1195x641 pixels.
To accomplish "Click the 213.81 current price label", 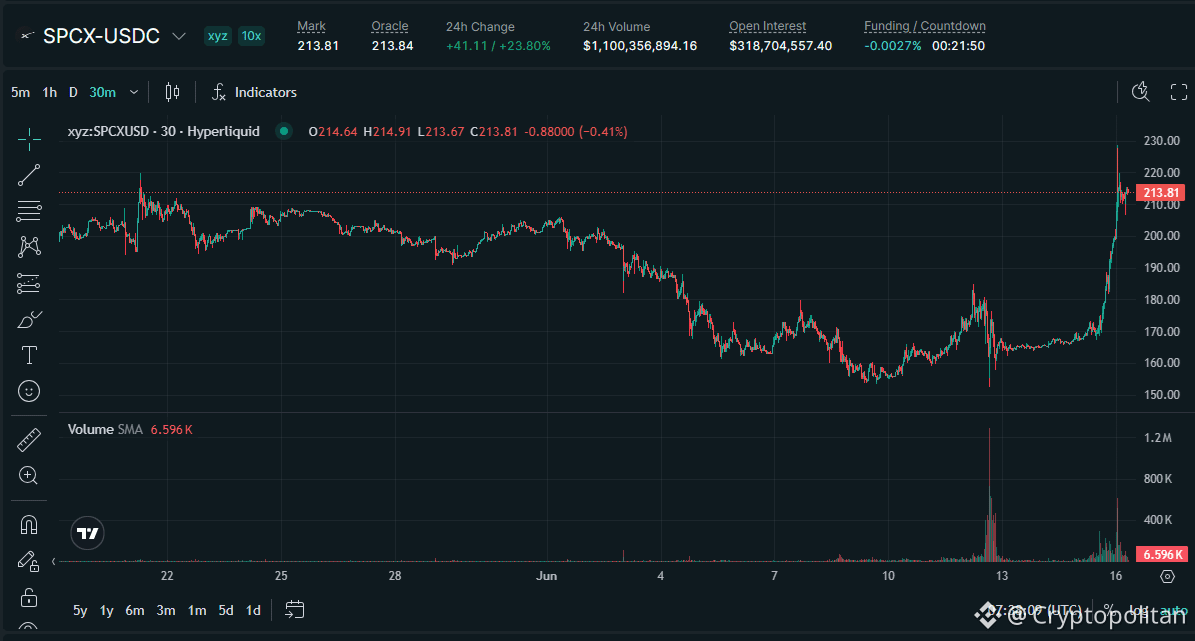I will click(1161, 193).
